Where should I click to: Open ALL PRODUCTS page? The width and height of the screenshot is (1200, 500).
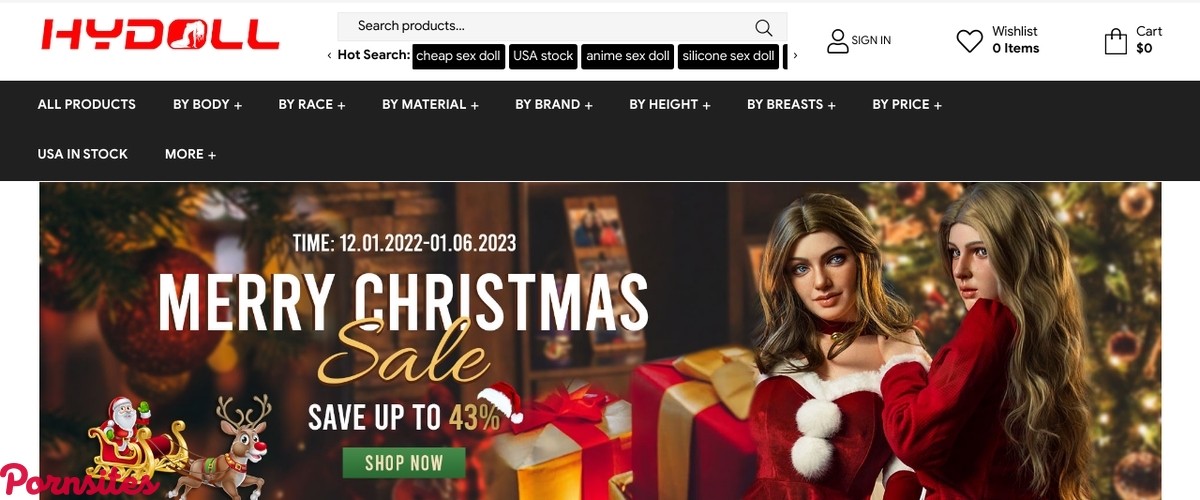click(x=86, y=104)
